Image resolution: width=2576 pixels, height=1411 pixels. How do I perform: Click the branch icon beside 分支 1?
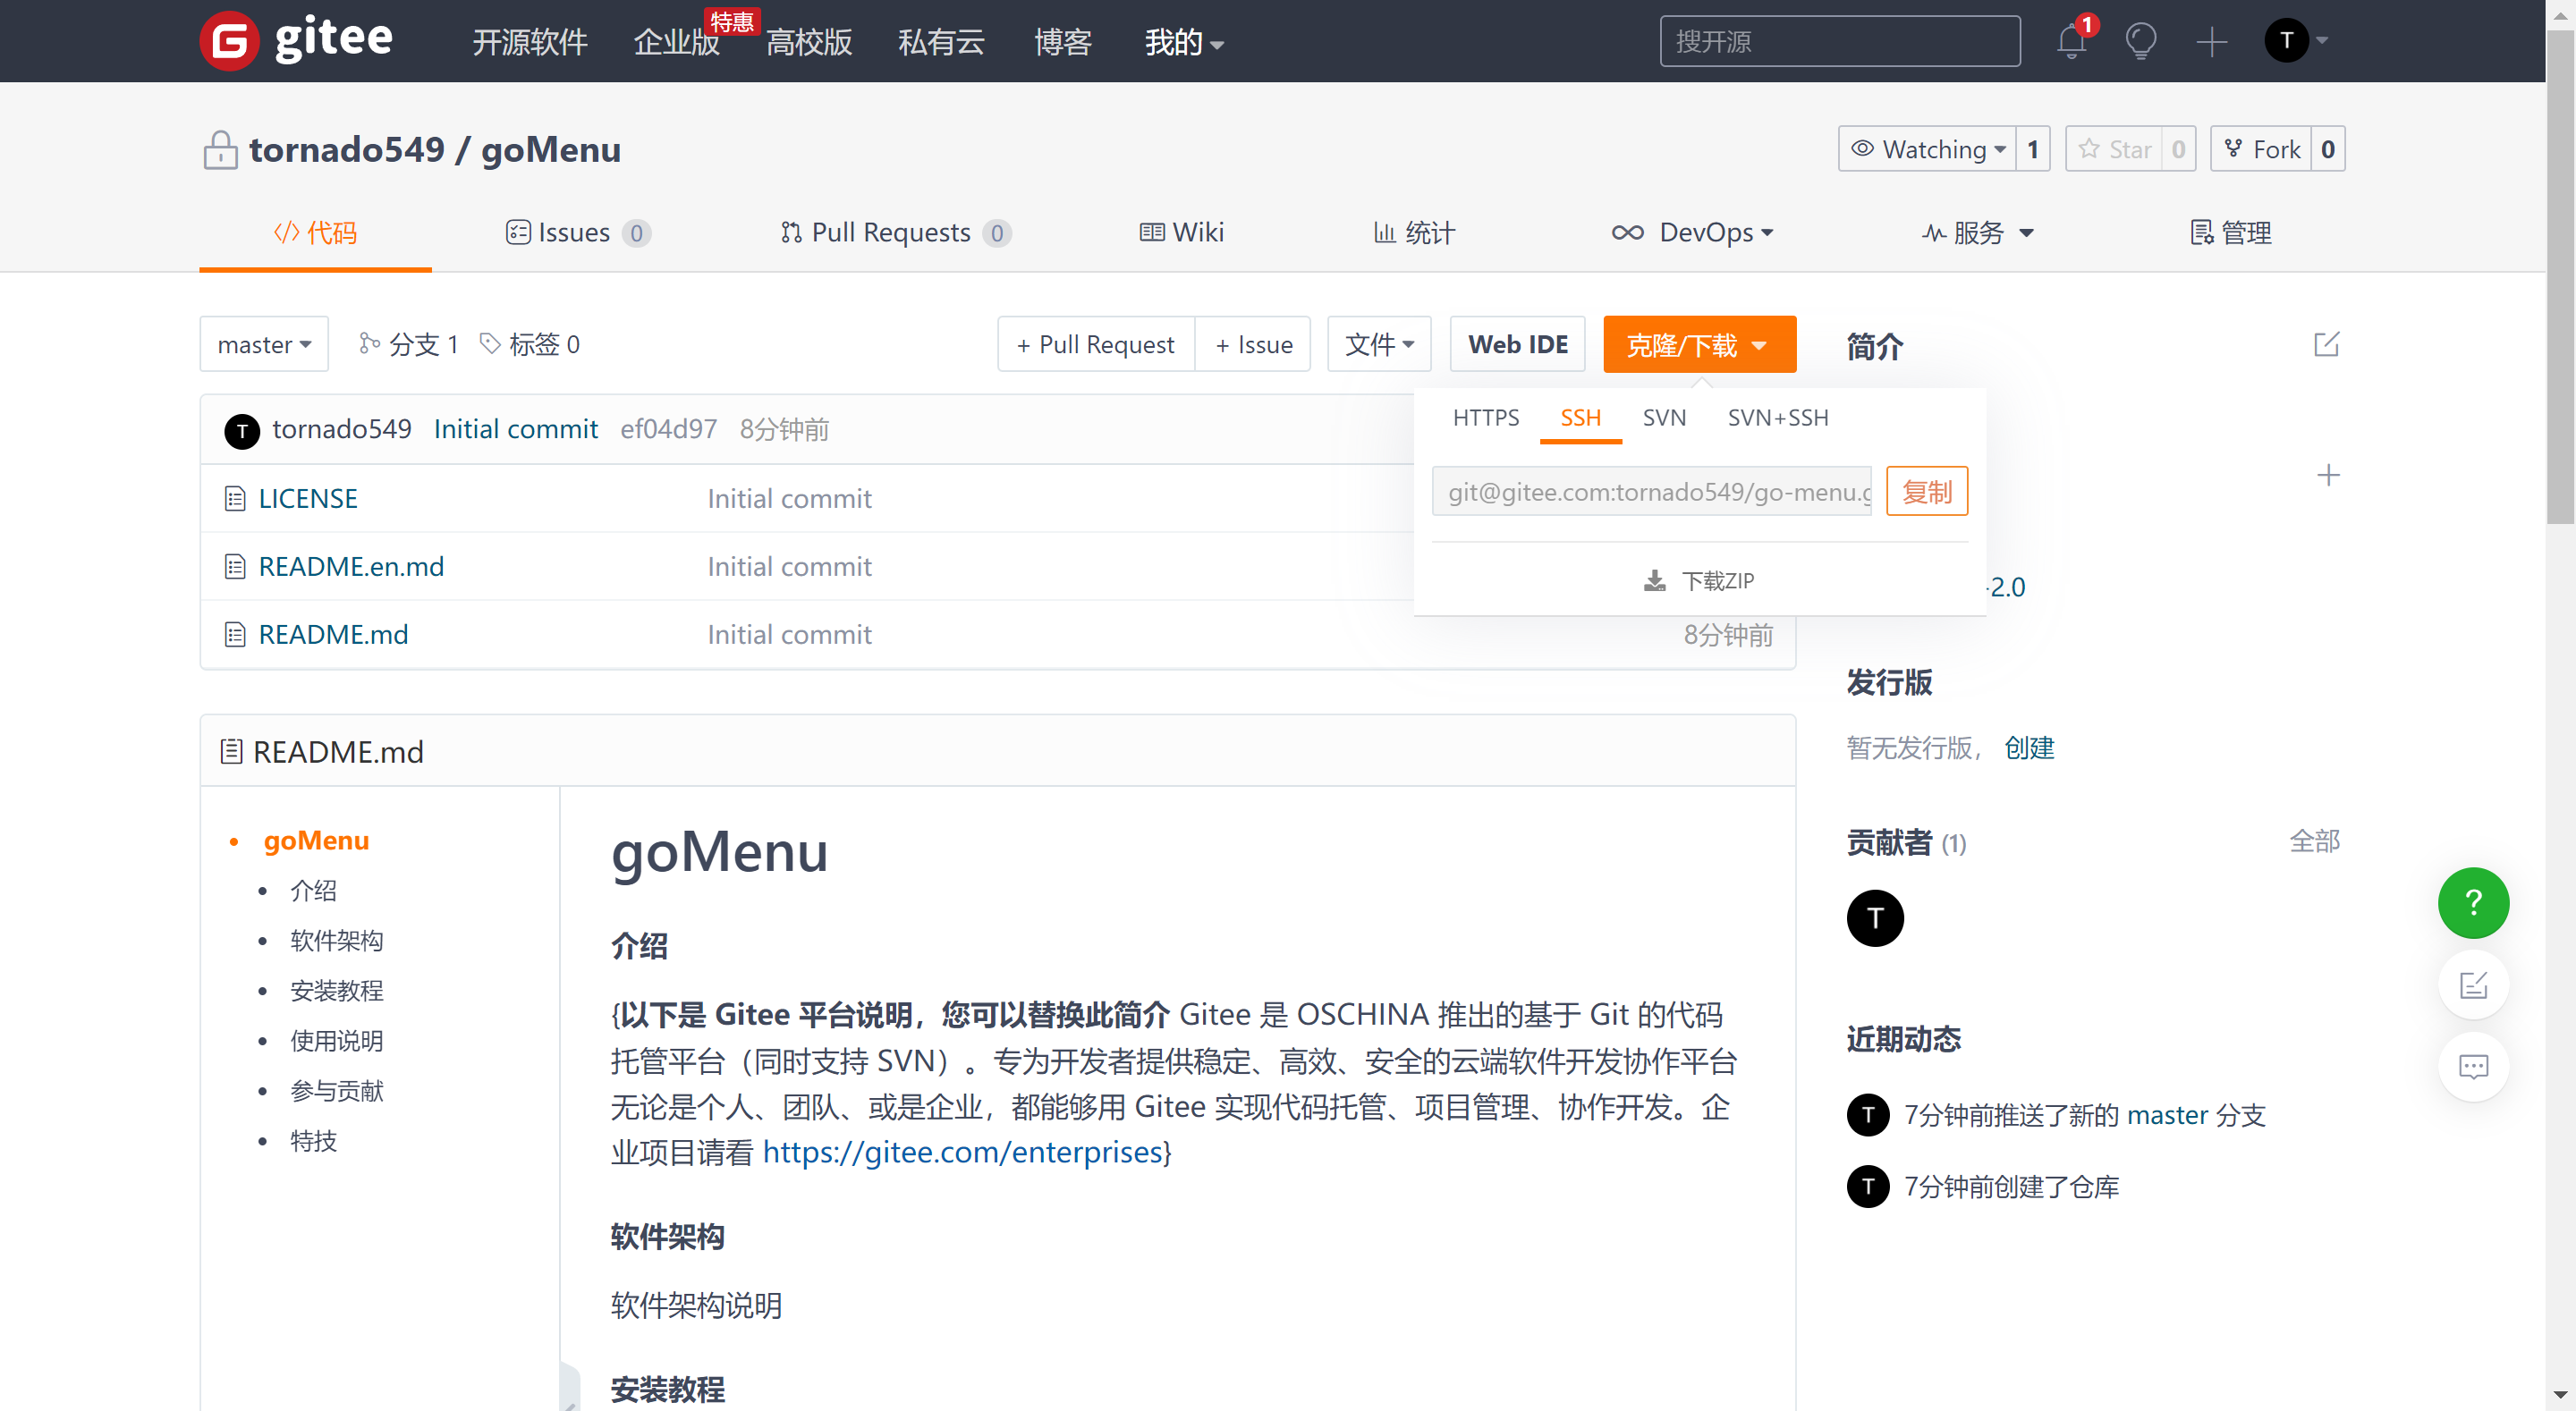369,344
